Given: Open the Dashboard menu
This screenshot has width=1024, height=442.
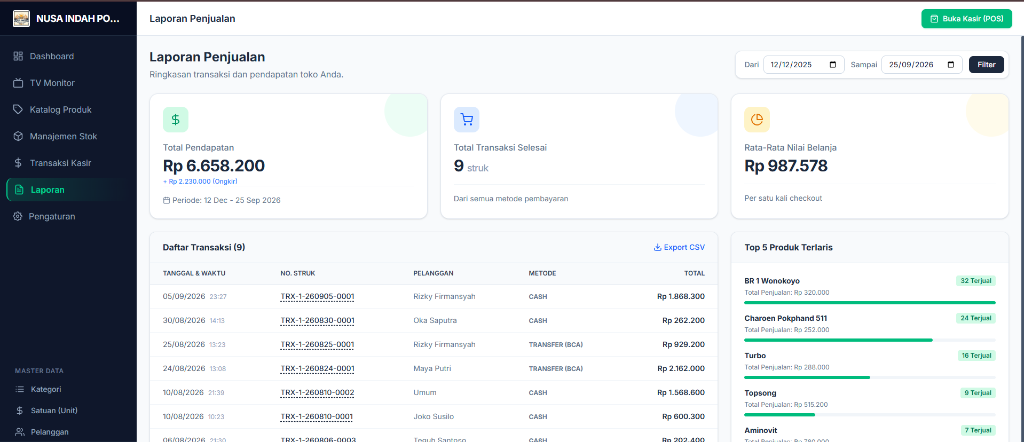Looking at the screenshot, I should coord(68,56).
